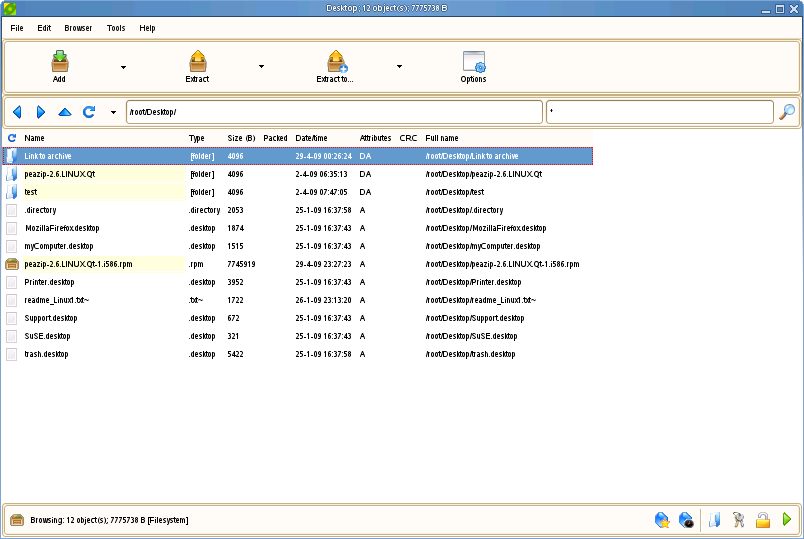Click the Add to archive icon
Image resolution: width=804 pixels, height=539 pixels.
tap(59, 62)
